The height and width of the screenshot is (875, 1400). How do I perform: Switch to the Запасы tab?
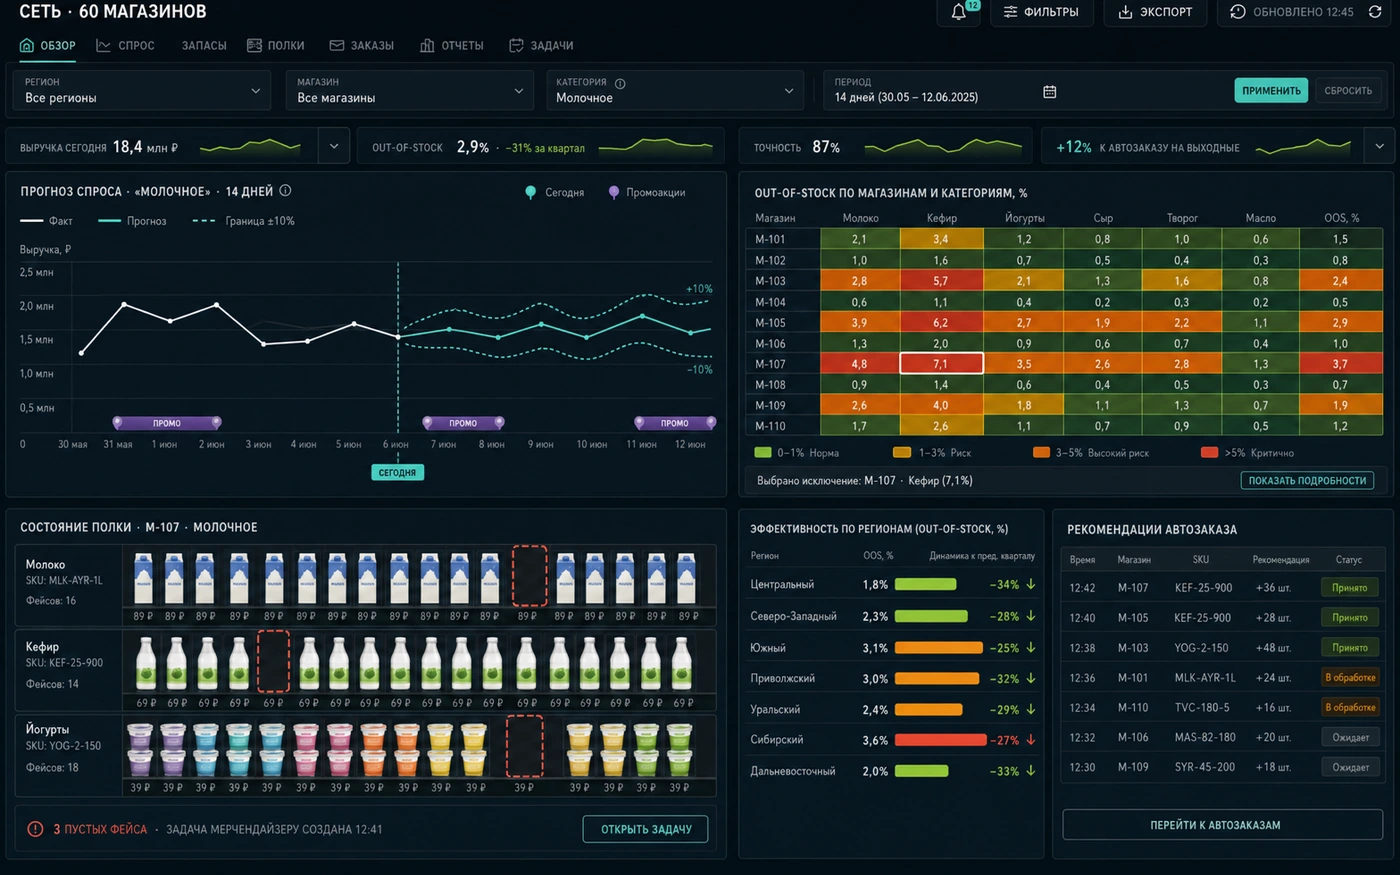point(204,46)
